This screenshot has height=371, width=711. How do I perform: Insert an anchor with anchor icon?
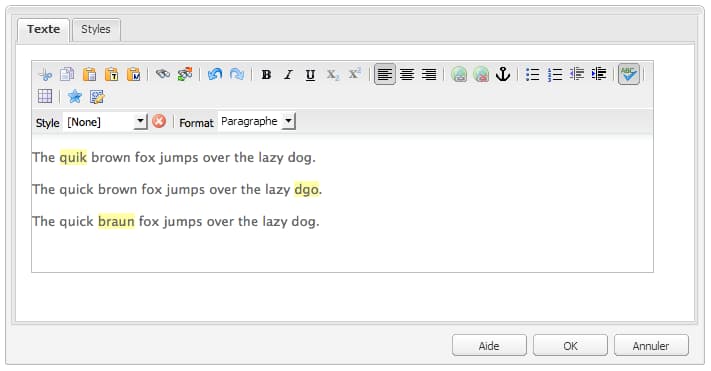(503, 74)
